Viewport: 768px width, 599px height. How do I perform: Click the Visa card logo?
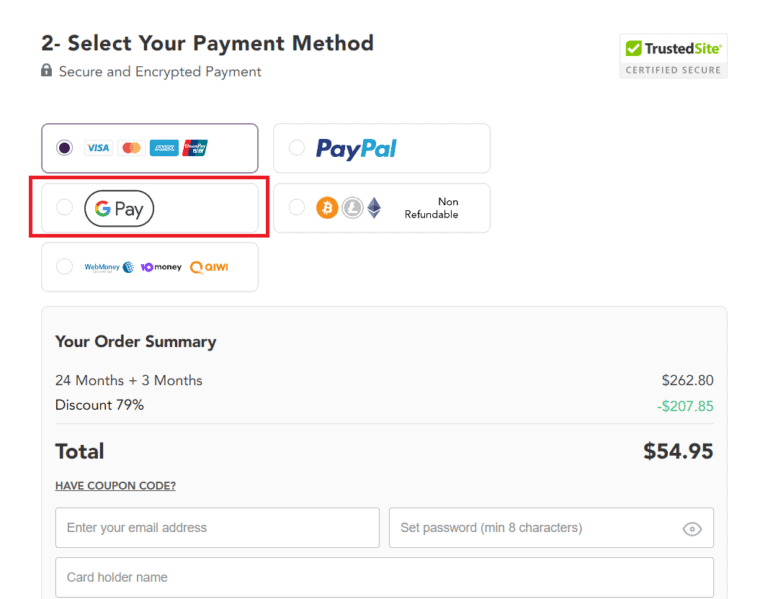pyautogui.click(x=98, y=148)
